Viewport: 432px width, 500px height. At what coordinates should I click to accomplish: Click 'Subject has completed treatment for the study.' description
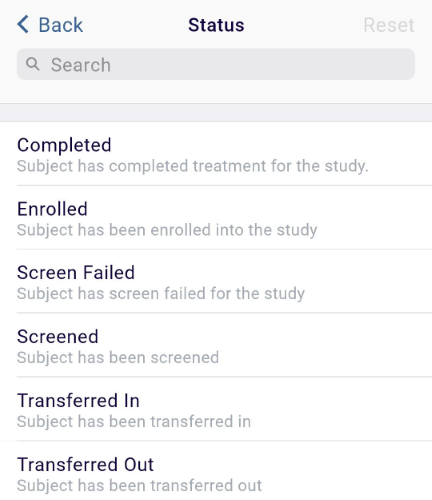[193, 166]
